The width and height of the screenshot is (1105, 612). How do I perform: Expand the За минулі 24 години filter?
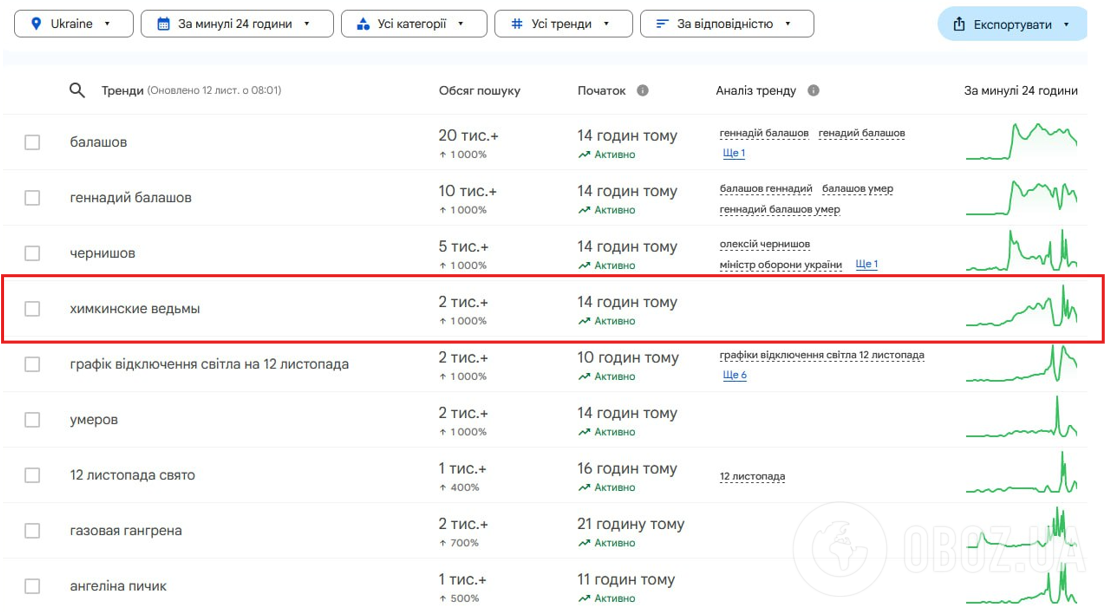(x=233, y=24)
